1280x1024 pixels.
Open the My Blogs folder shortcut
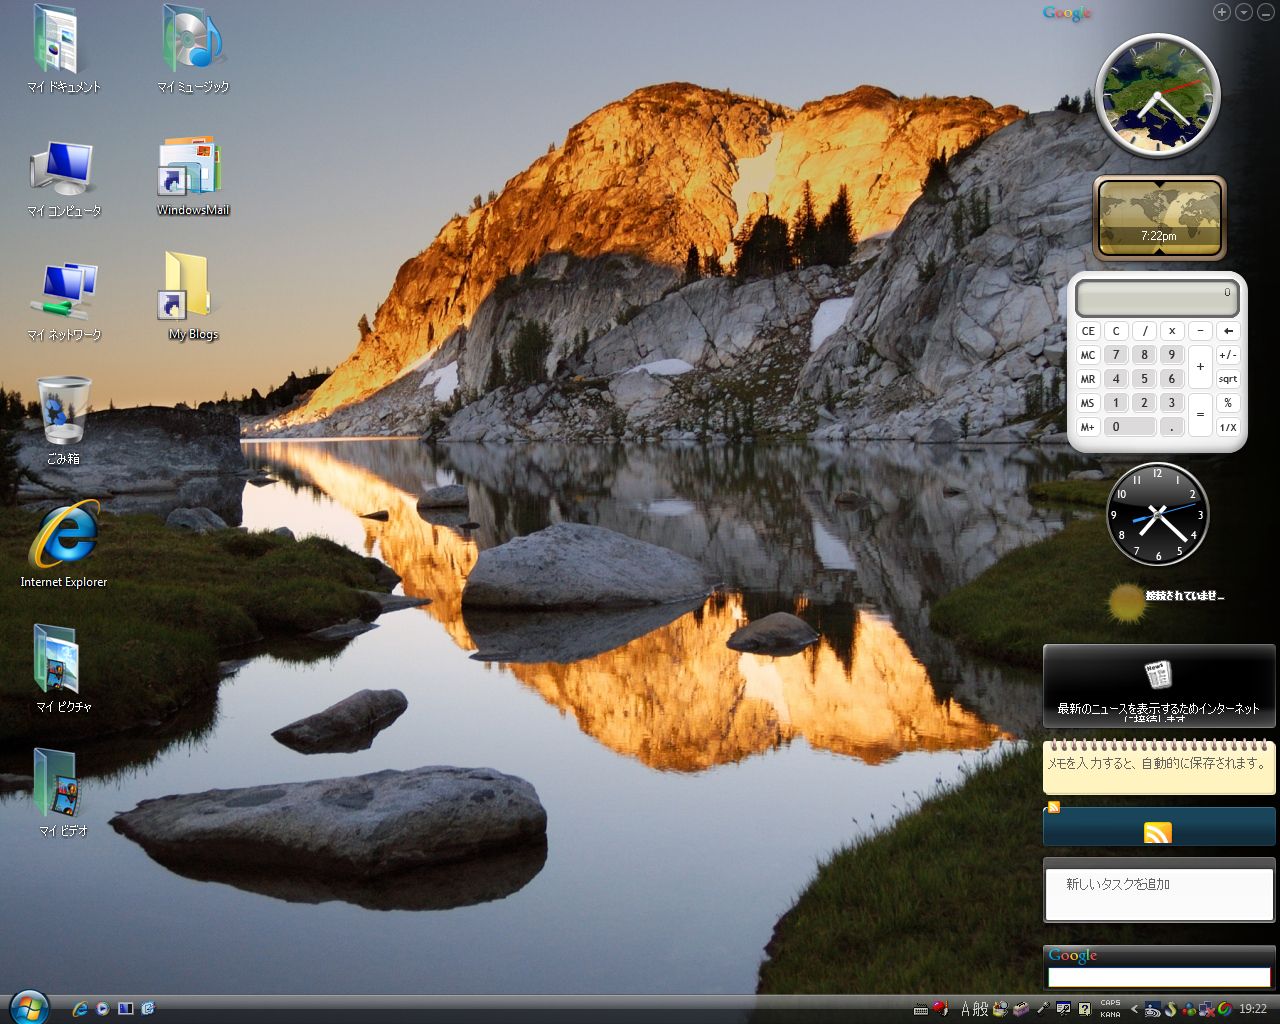[x=193, y=296]
